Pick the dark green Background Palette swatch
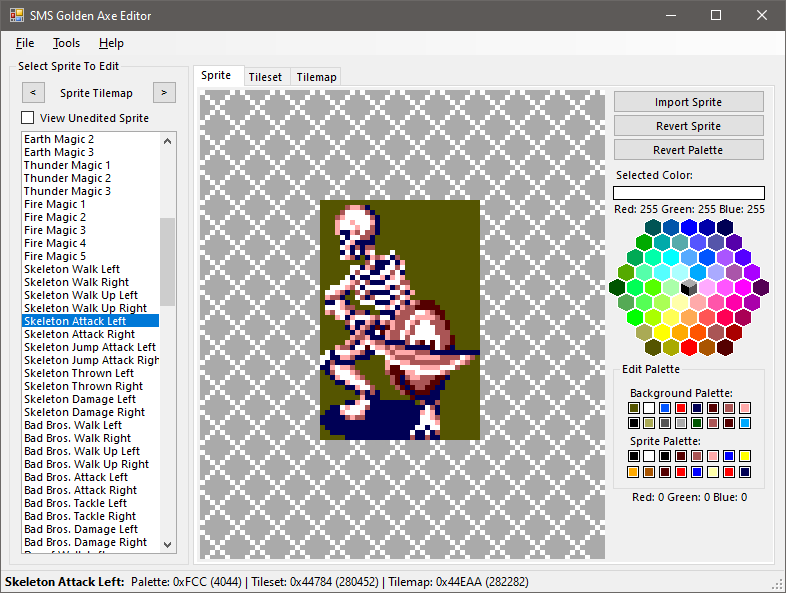Viewport: 786px width, 593px height. (x=697, y=423)
